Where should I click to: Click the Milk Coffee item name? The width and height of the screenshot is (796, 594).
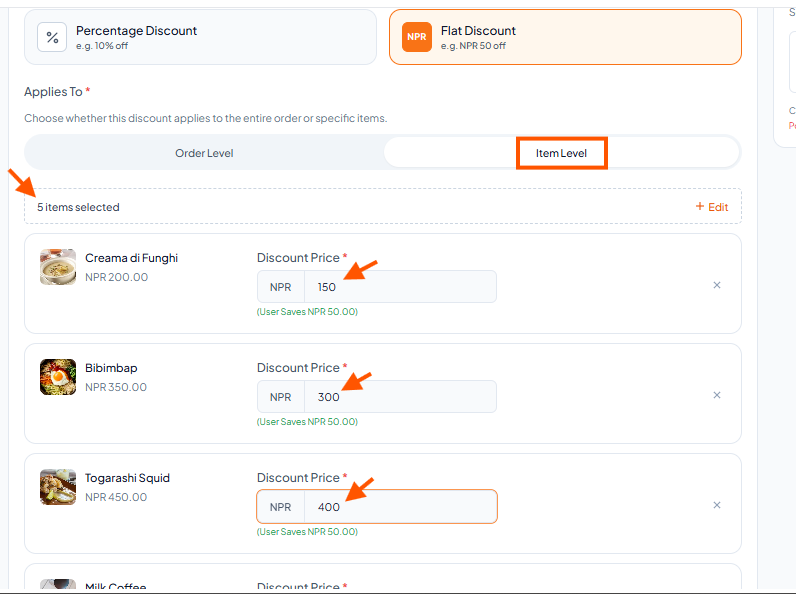coord(116,587)
